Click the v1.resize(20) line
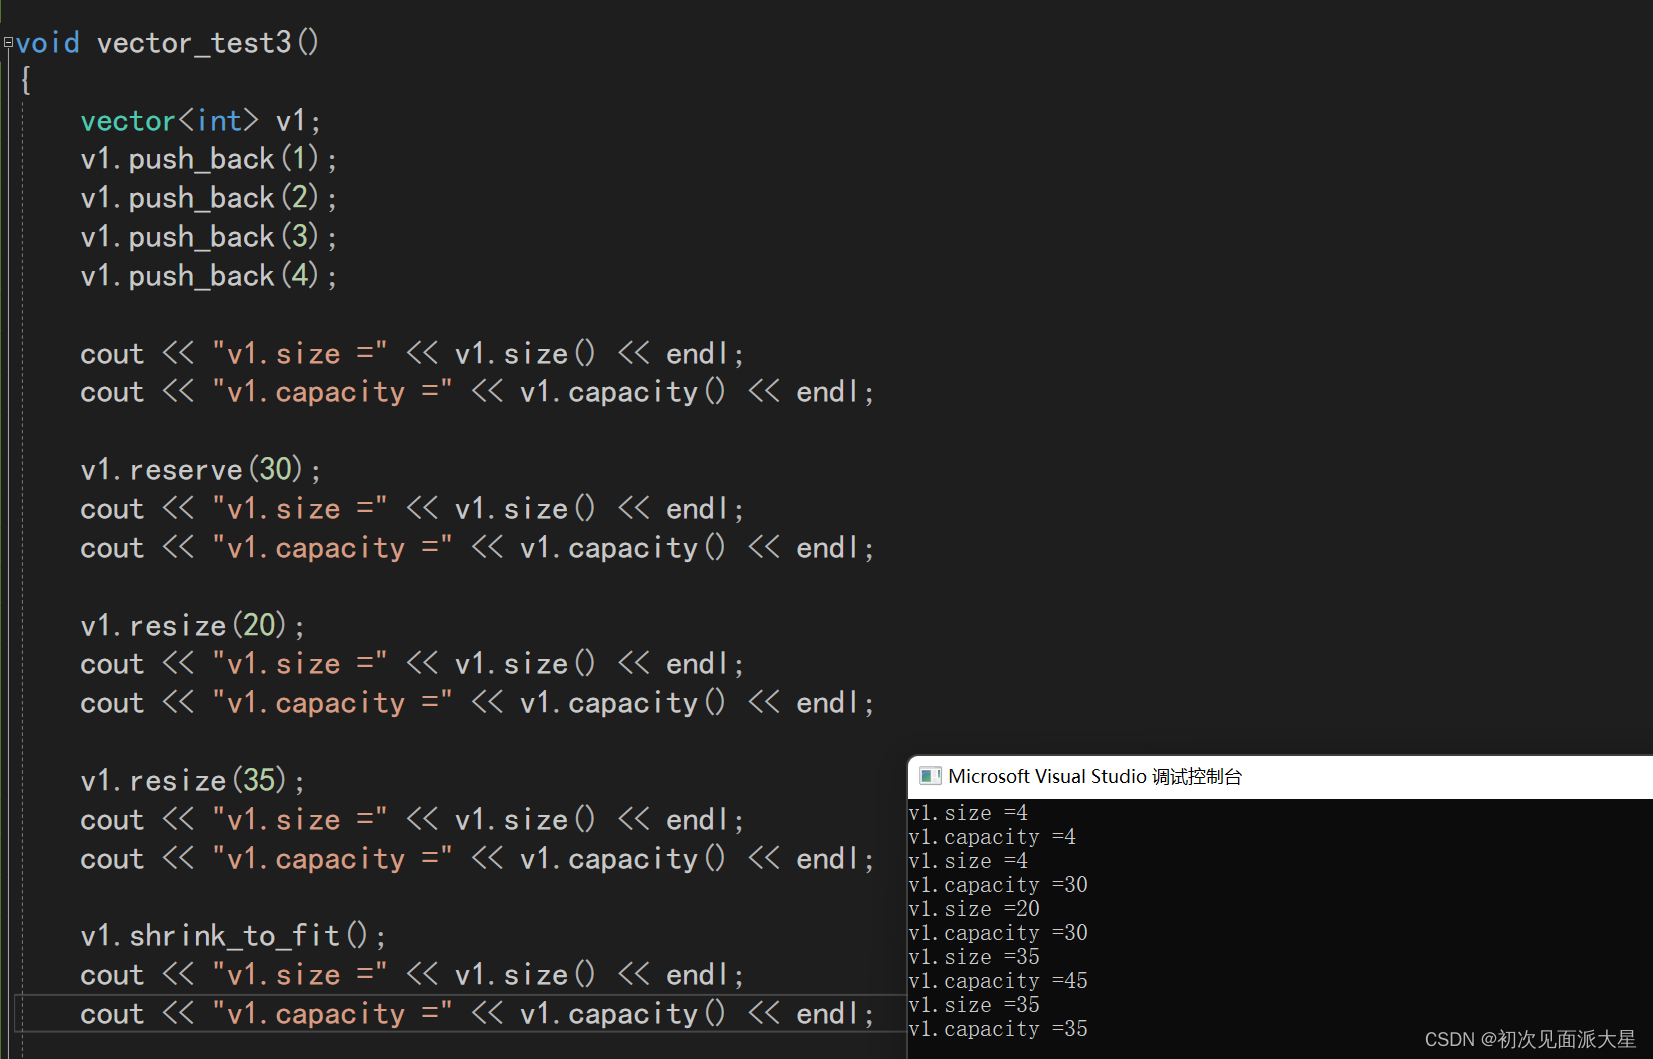1653x1059 pixels. (192, 624)
